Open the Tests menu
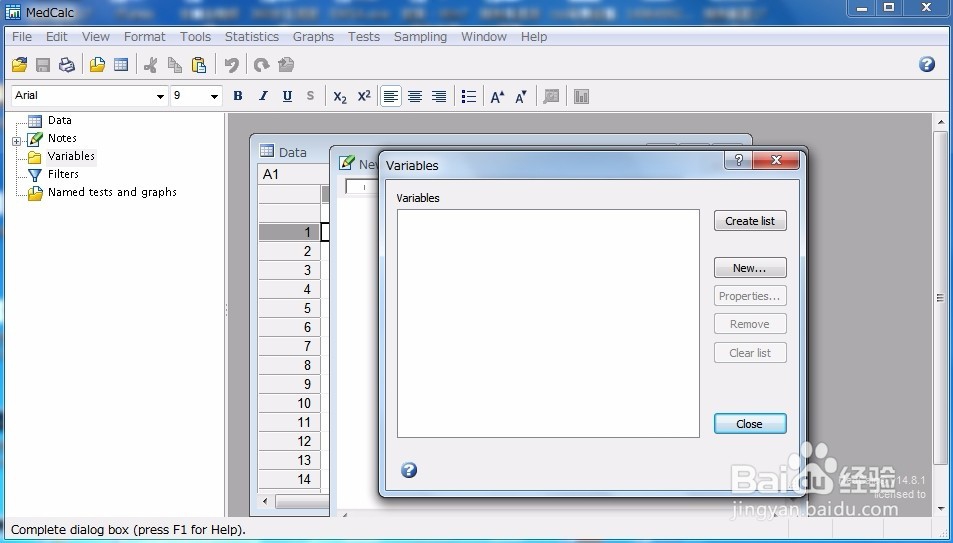The height and width of the screenshot is (543, 953). pos(363,36)
